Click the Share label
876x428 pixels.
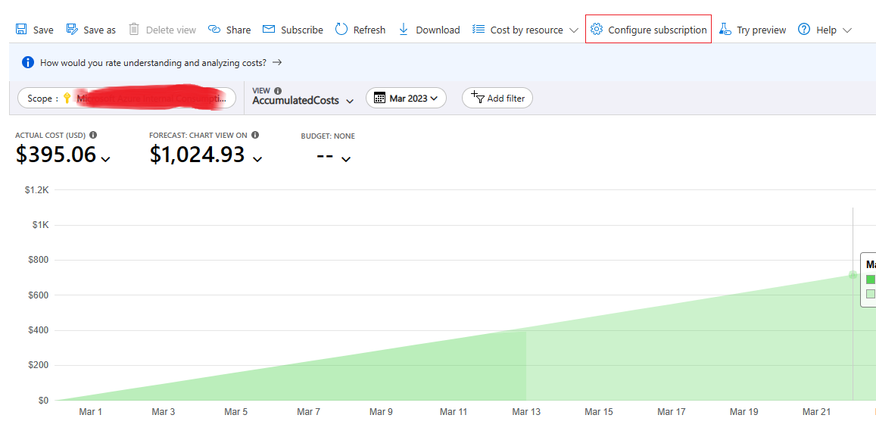click(239, 30)
